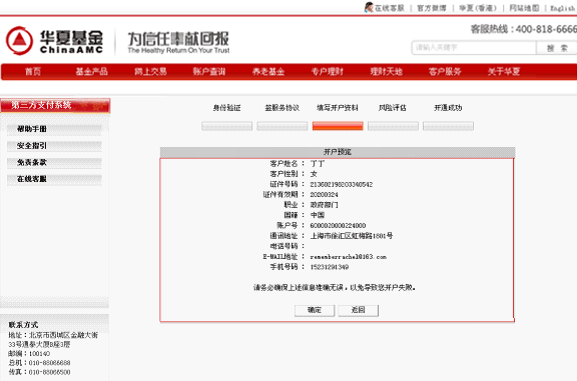Click the 开户预览 panel title
Viewport: 577px width, 381px height.
[x=337, y=152]
